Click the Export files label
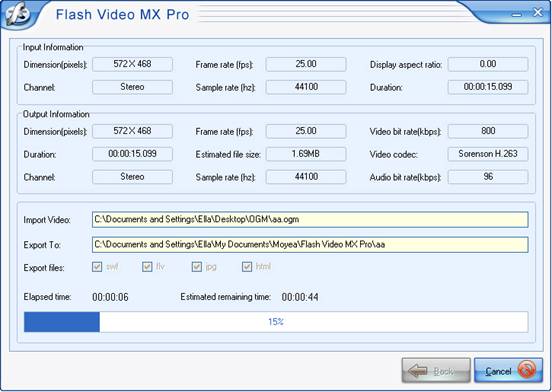 [44, 268]
